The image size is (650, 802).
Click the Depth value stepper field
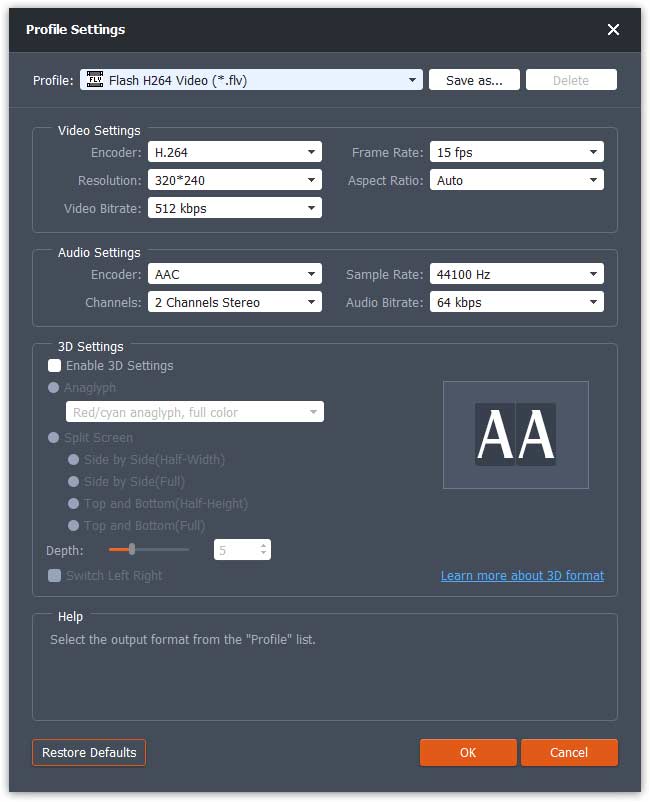tap(236, 550)
